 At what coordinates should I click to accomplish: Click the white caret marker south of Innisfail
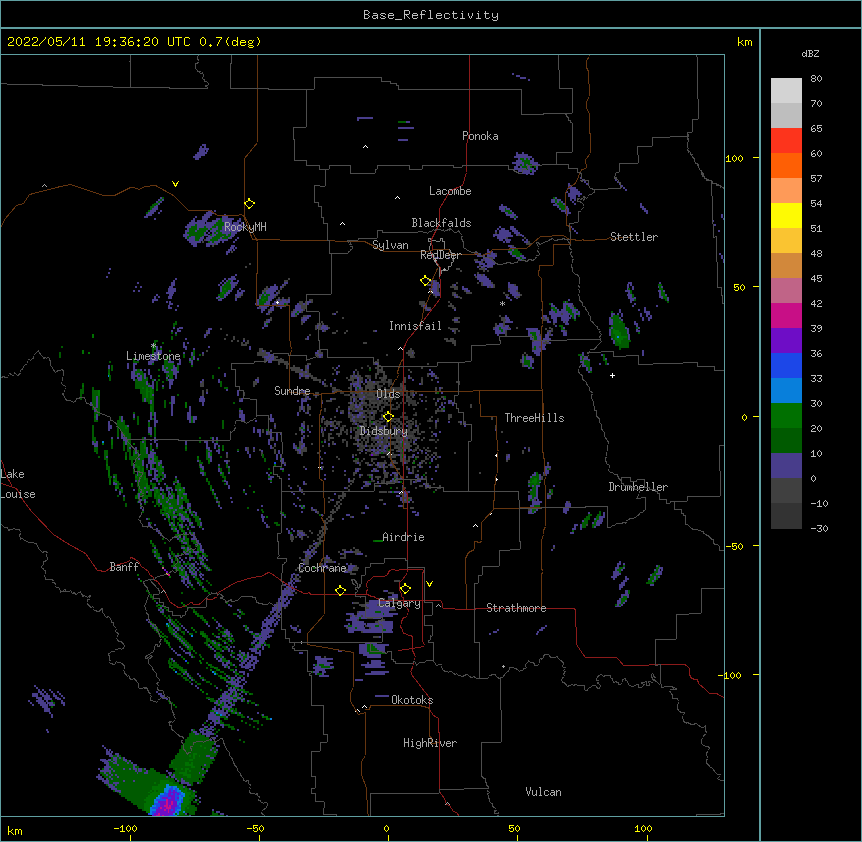pyautogui.click(x=400, y=349)
